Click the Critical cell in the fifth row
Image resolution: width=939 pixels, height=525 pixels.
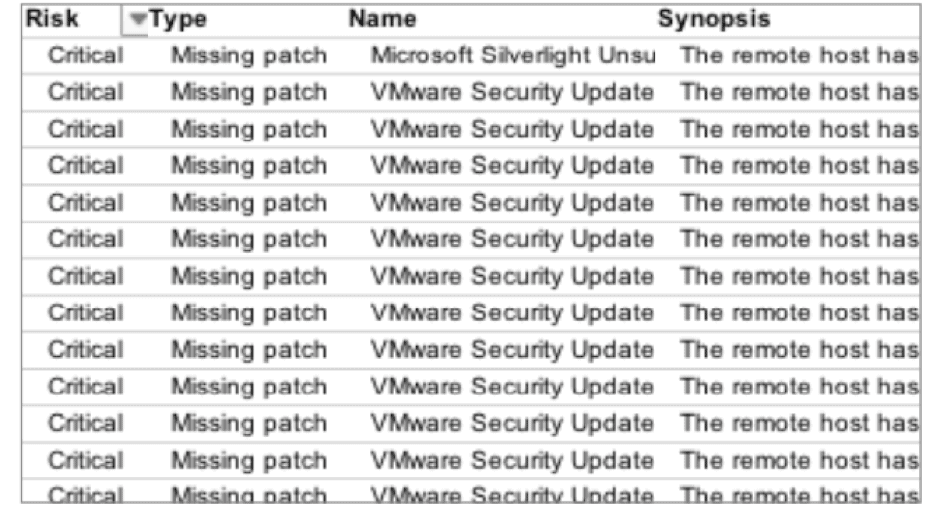86,203
